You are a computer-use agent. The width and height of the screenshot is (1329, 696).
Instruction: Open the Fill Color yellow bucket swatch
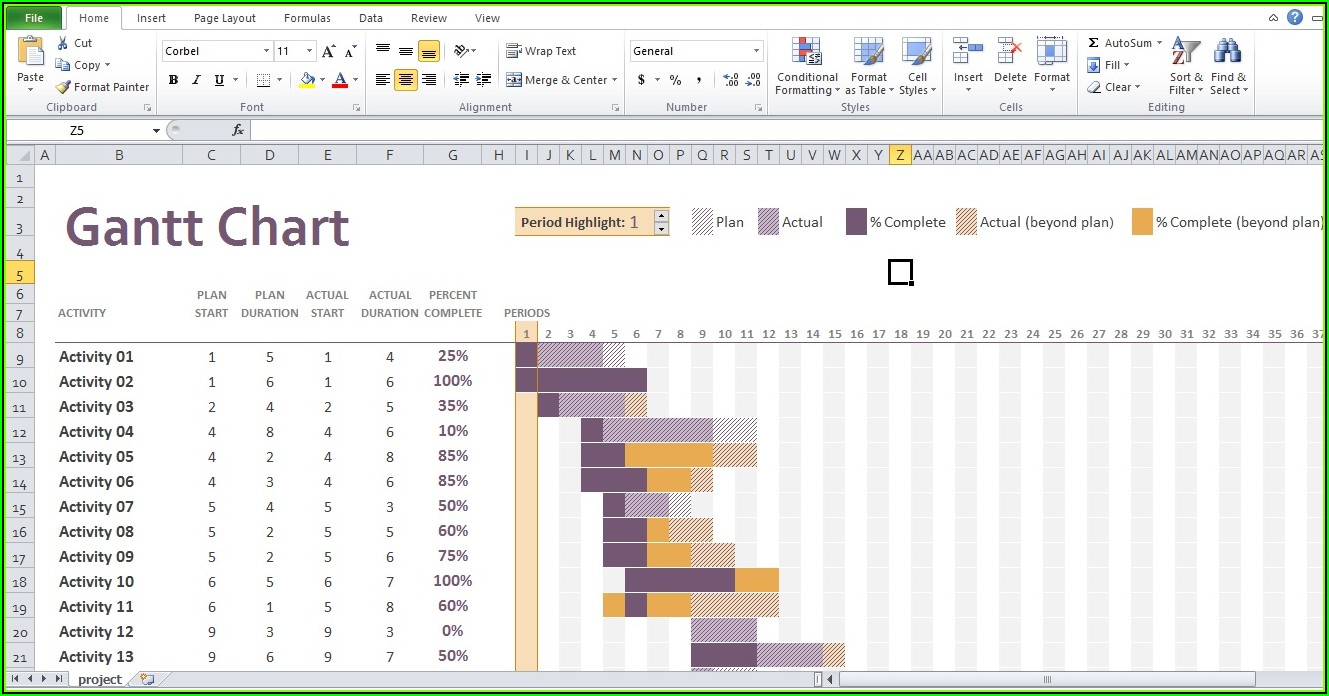point(307,80)
